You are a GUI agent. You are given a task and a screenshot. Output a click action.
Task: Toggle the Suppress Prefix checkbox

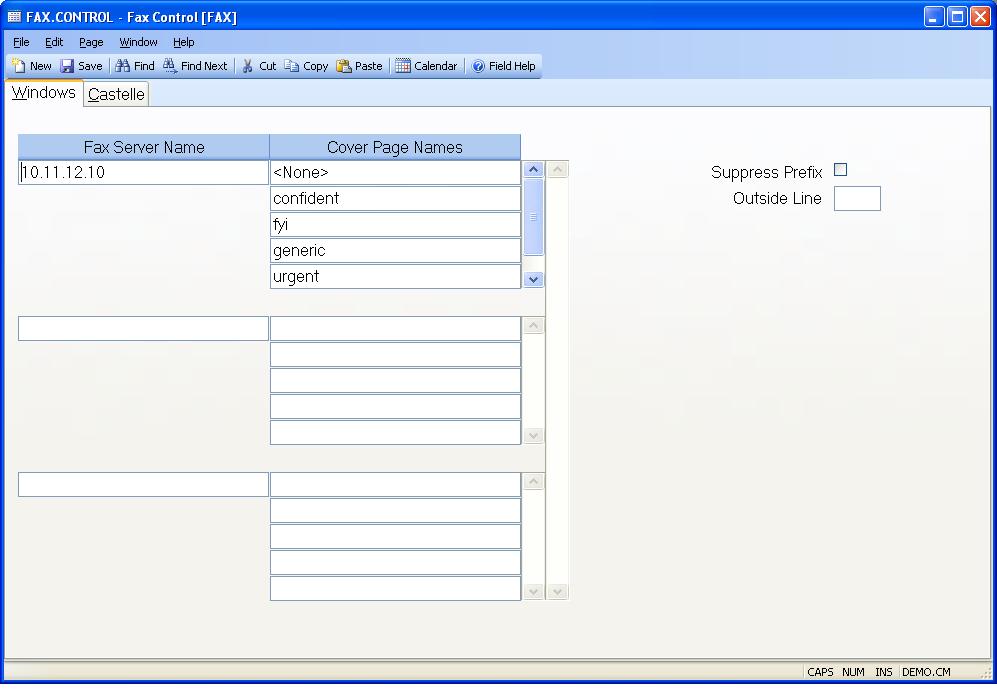pos(841,170)
